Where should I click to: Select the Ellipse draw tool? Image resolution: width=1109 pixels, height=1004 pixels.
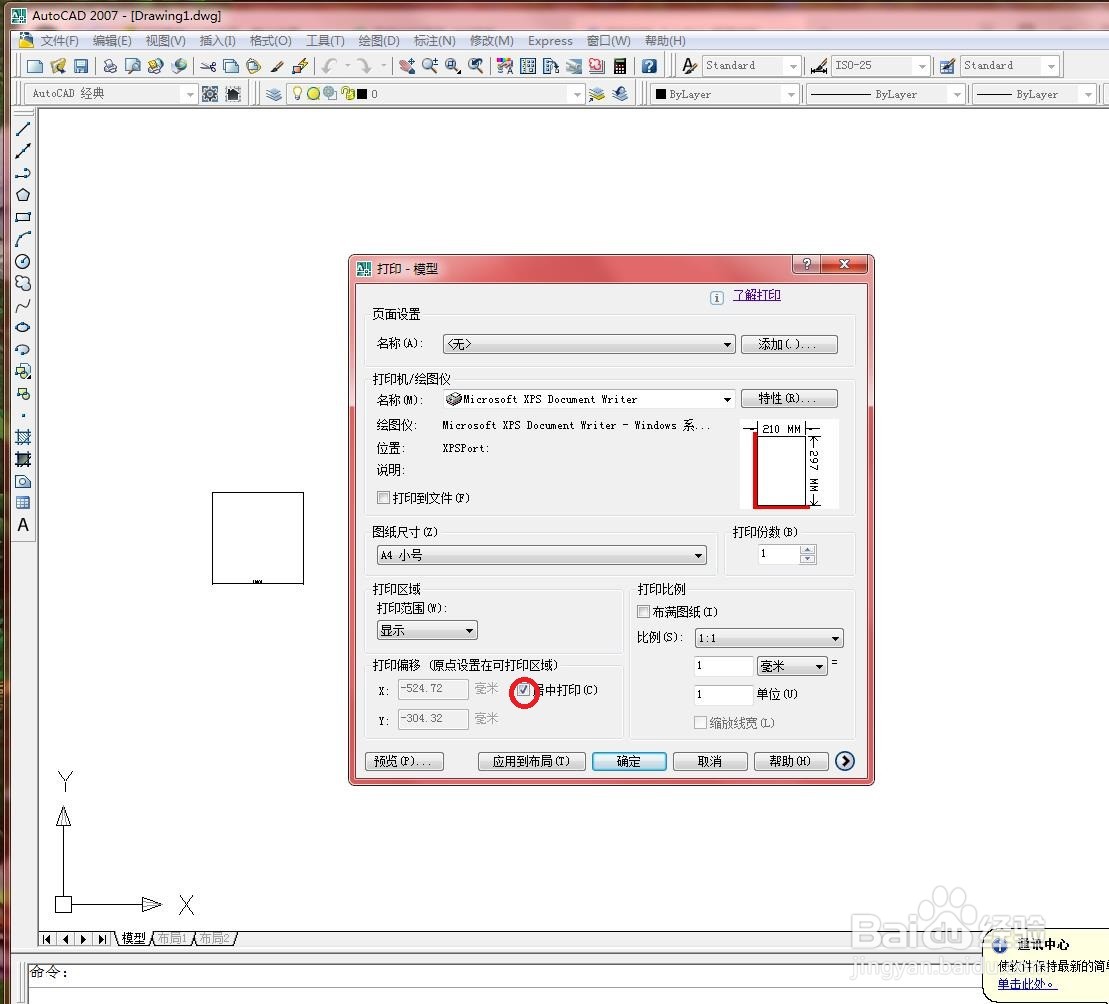[x=23, y=327]
